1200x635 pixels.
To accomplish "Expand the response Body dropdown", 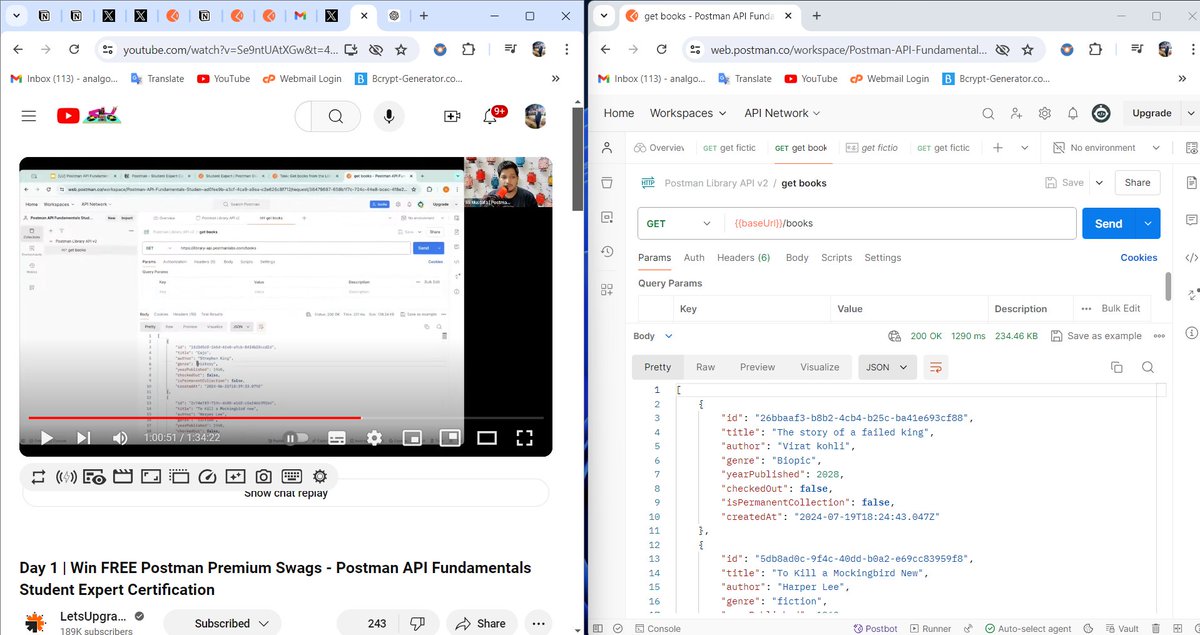I will pyautogui.click(x=653, y=336).
